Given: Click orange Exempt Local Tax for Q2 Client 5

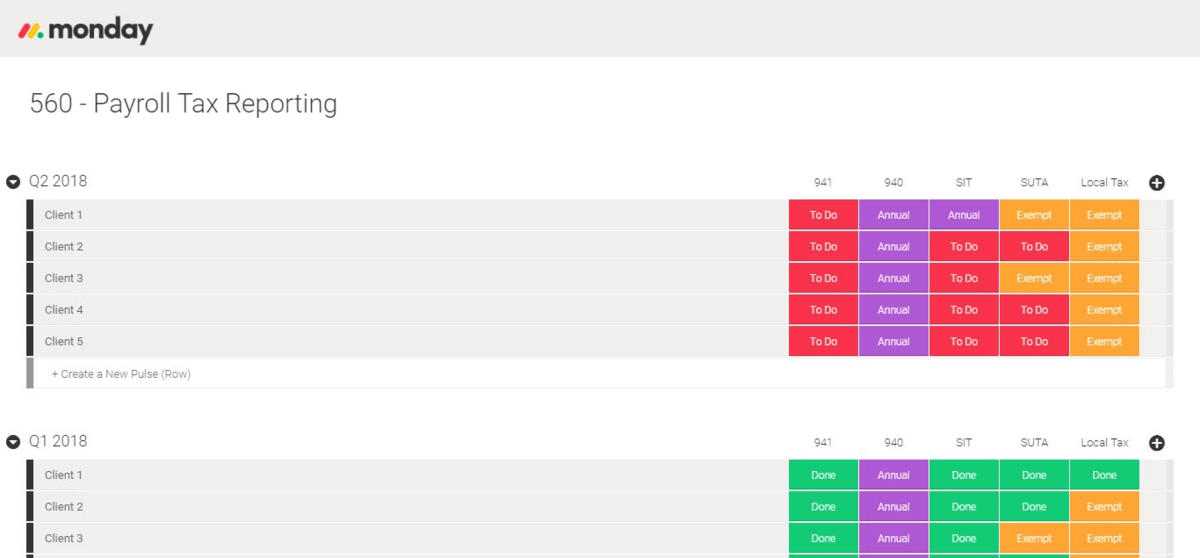Looking at the screenshot, I should click(x=1104, y=342).
